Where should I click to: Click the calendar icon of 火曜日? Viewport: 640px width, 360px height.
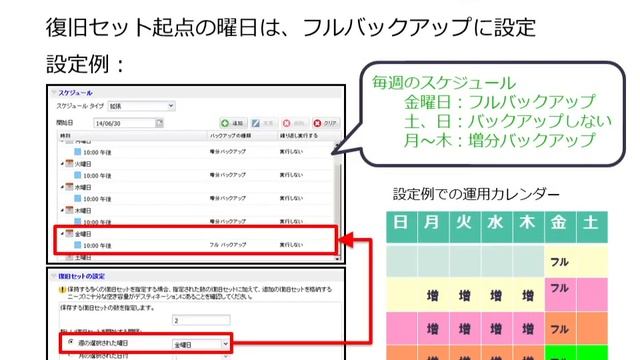69,164
